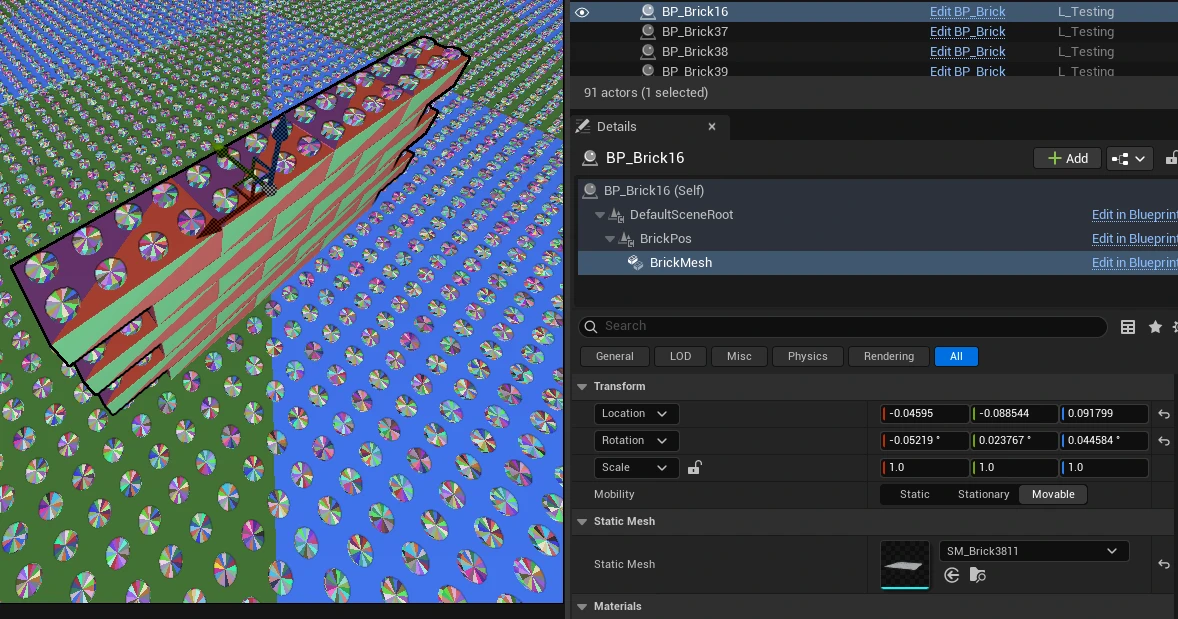This screenshot has width=1178, height=619.
Task: Set Mobility to Static
Action: [914, 494]
